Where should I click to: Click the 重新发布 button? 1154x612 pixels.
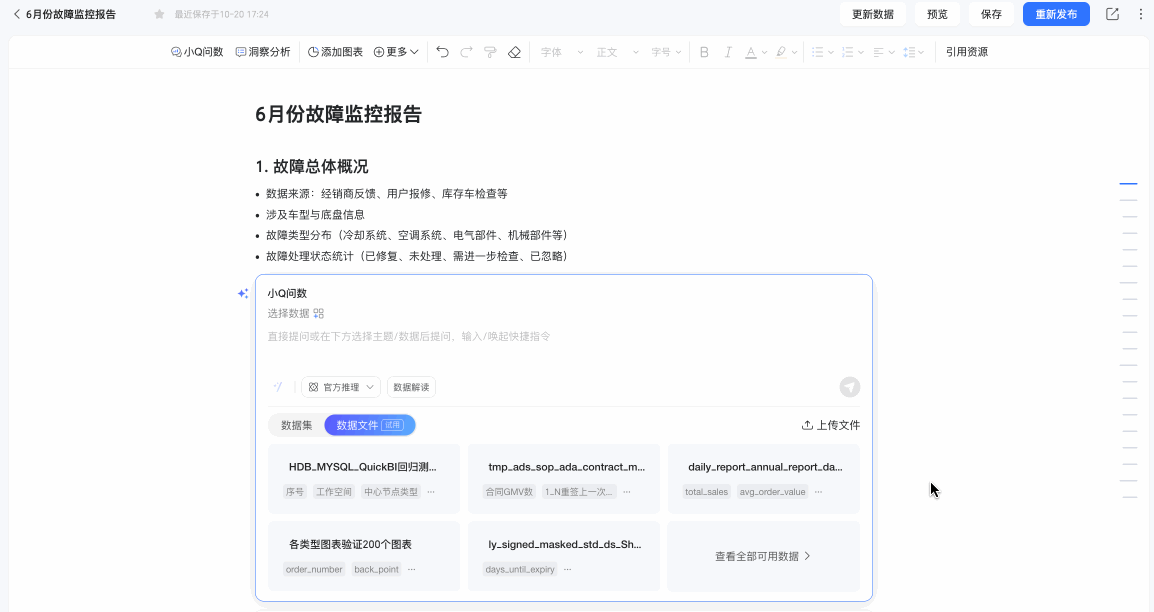click(x=1056, y=14)
